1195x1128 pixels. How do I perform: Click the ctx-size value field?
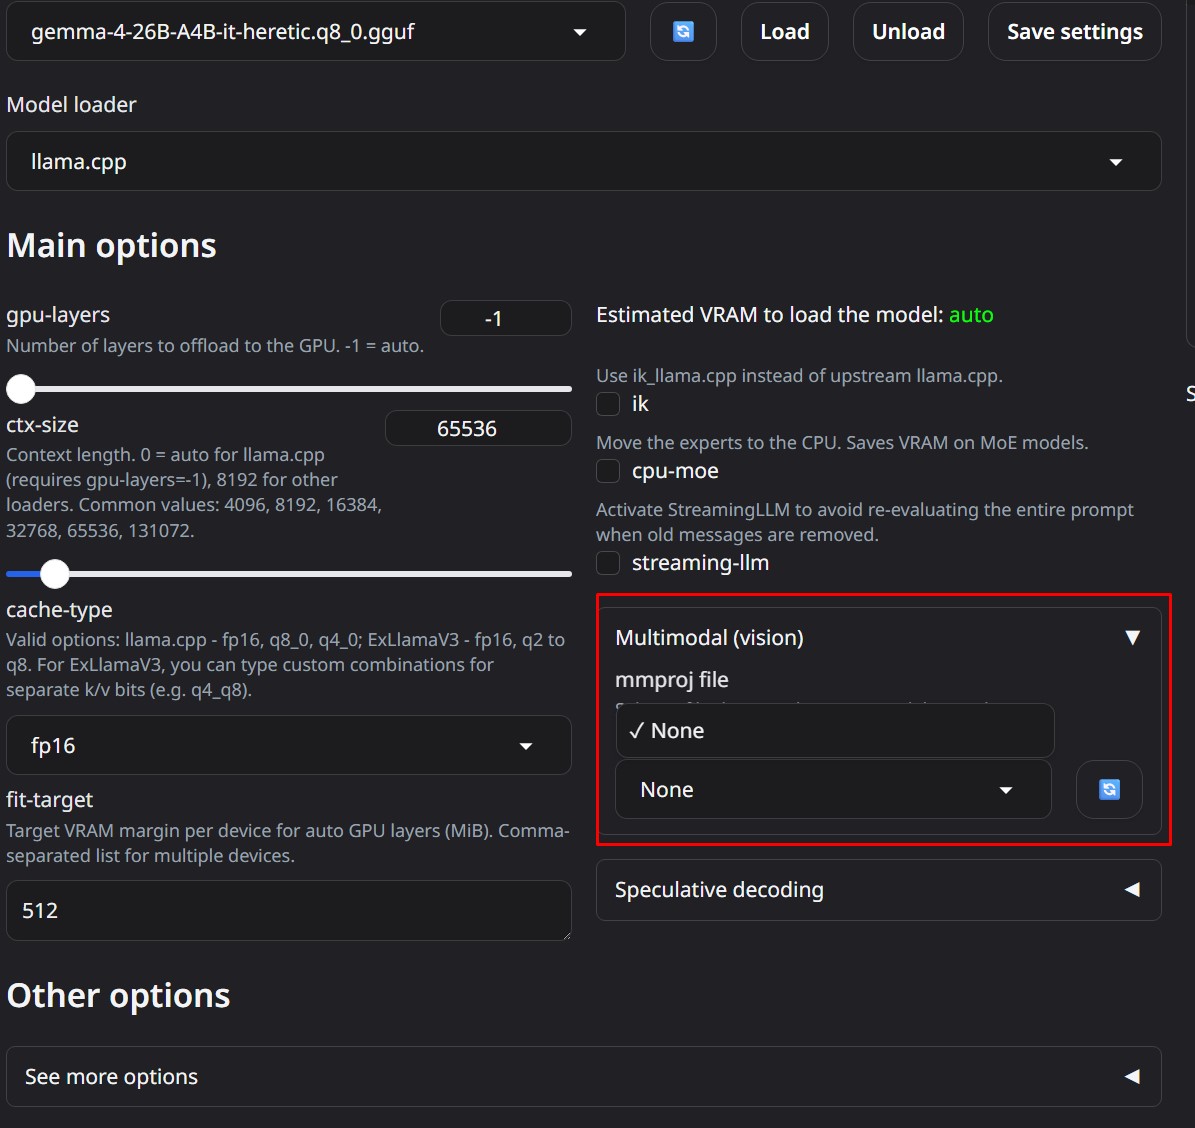click(x=478, y=428)
